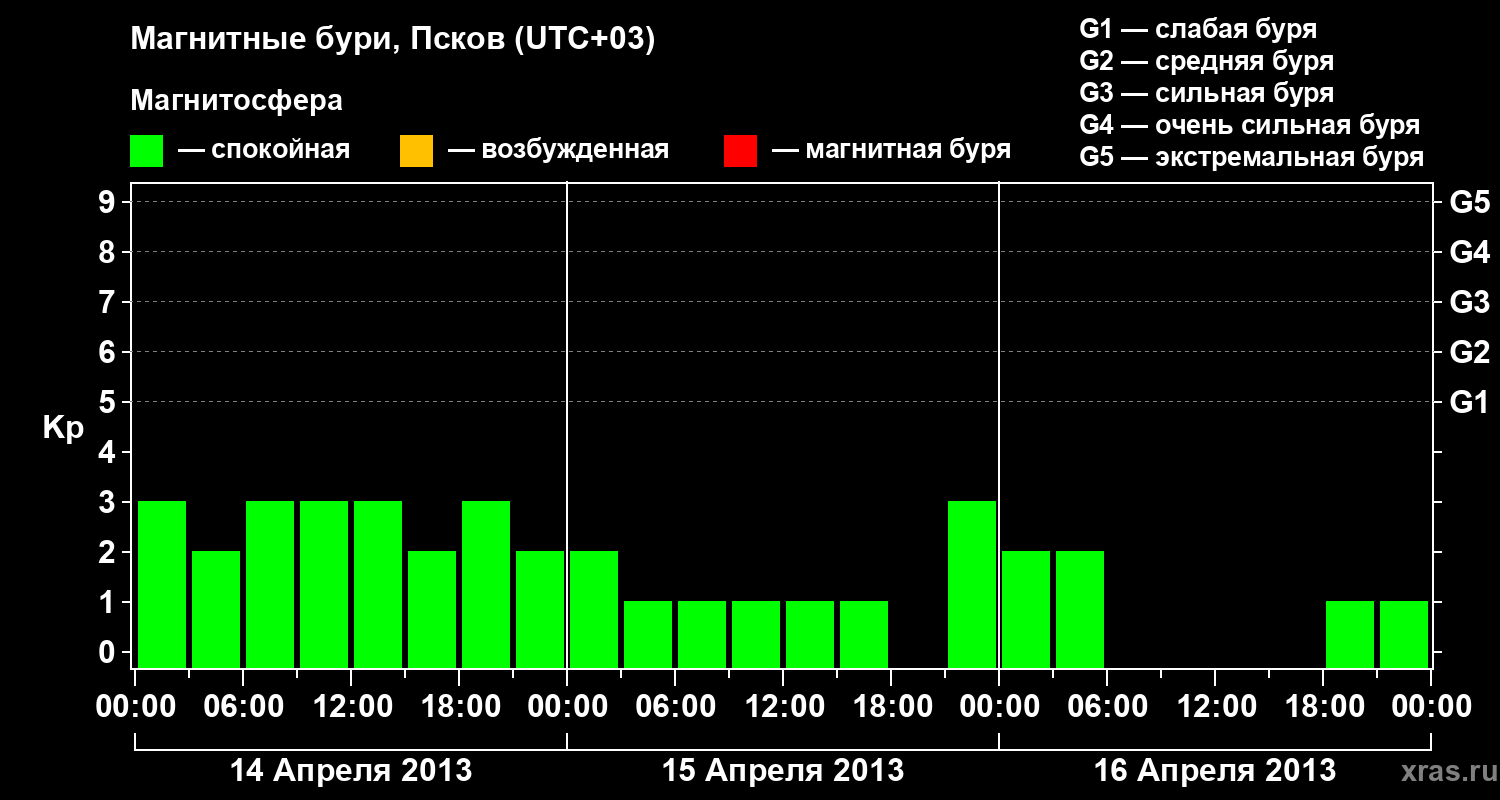1500x800 pixels.
Task: Click the '16 Апреля 2013' date label
Action: click(x=1215, y=770)
